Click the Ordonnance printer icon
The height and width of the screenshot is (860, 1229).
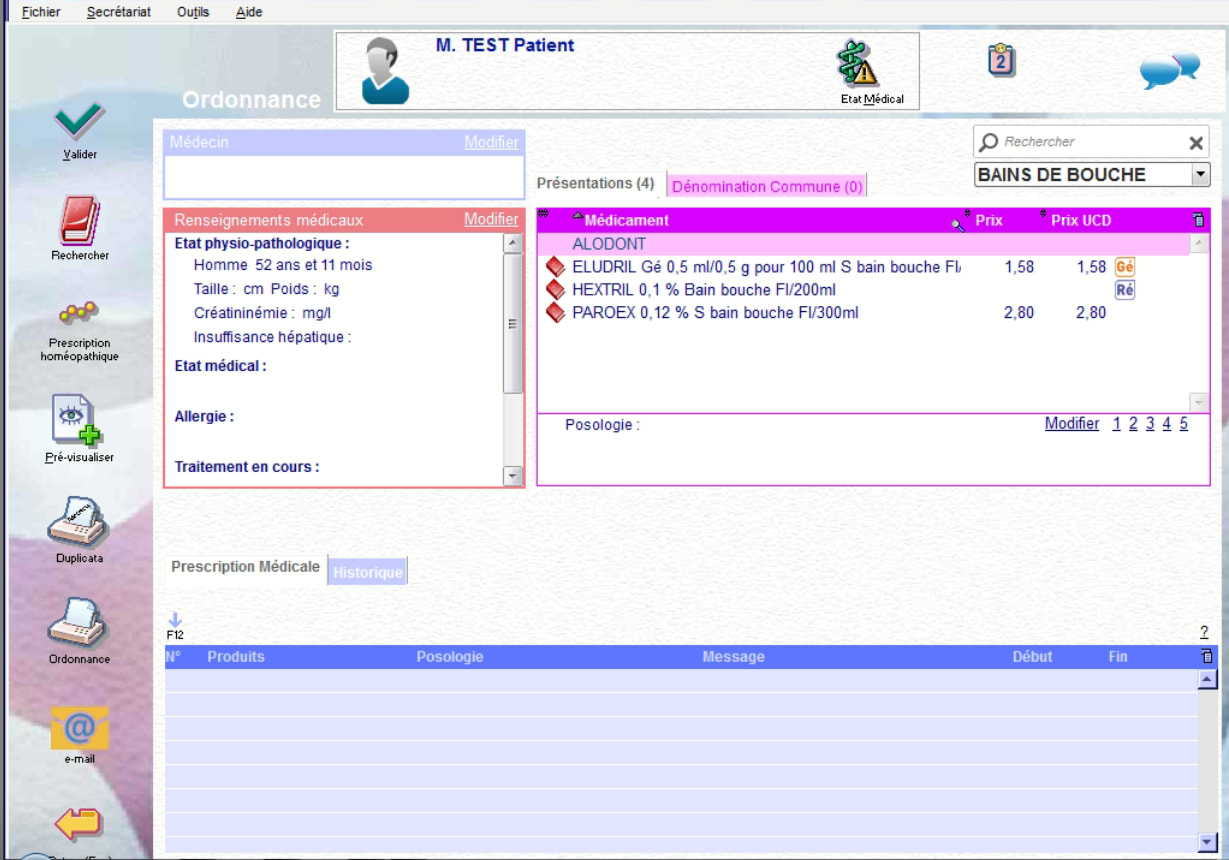[78, 622]
